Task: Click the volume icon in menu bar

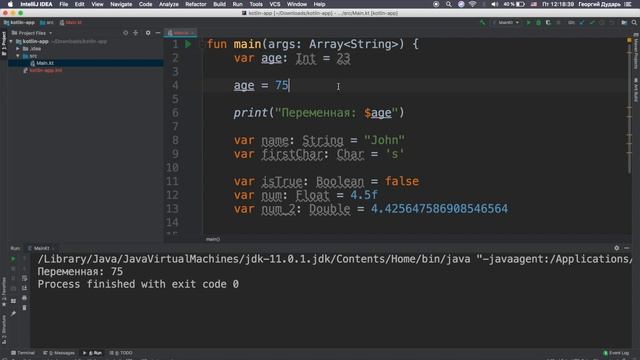Action: click(x=494, y=4)
